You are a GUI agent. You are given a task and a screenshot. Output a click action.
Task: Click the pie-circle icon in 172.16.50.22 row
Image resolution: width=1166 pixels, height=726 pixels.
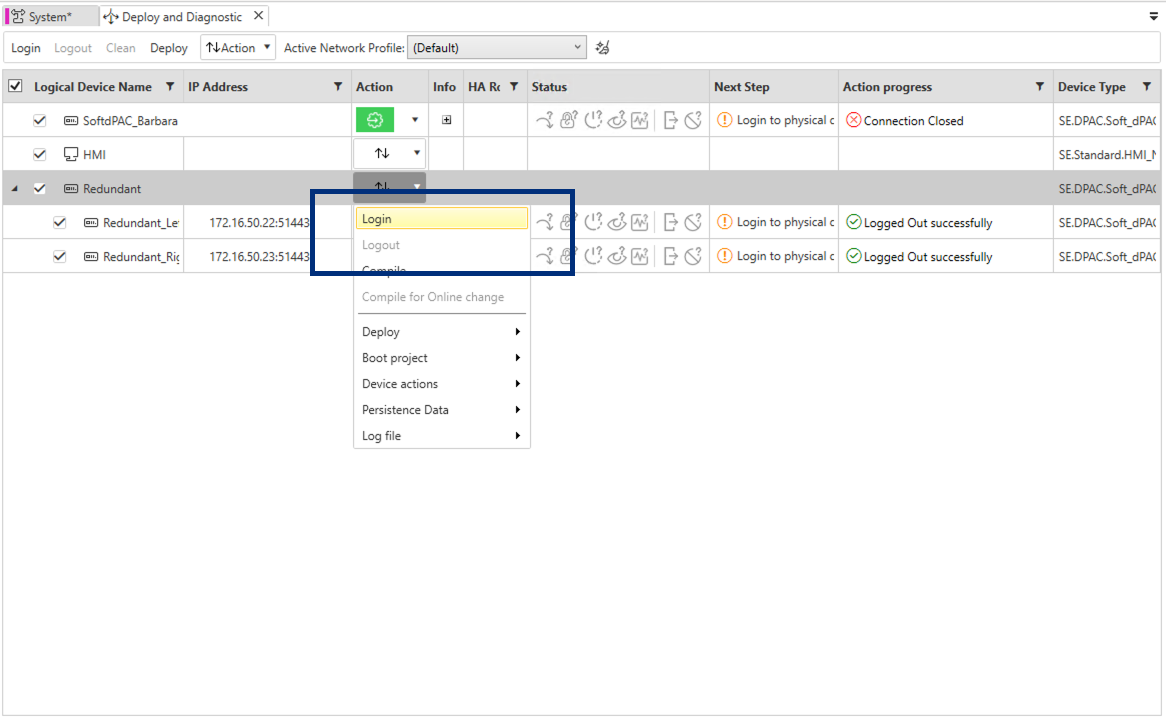[x=693, y=222]
